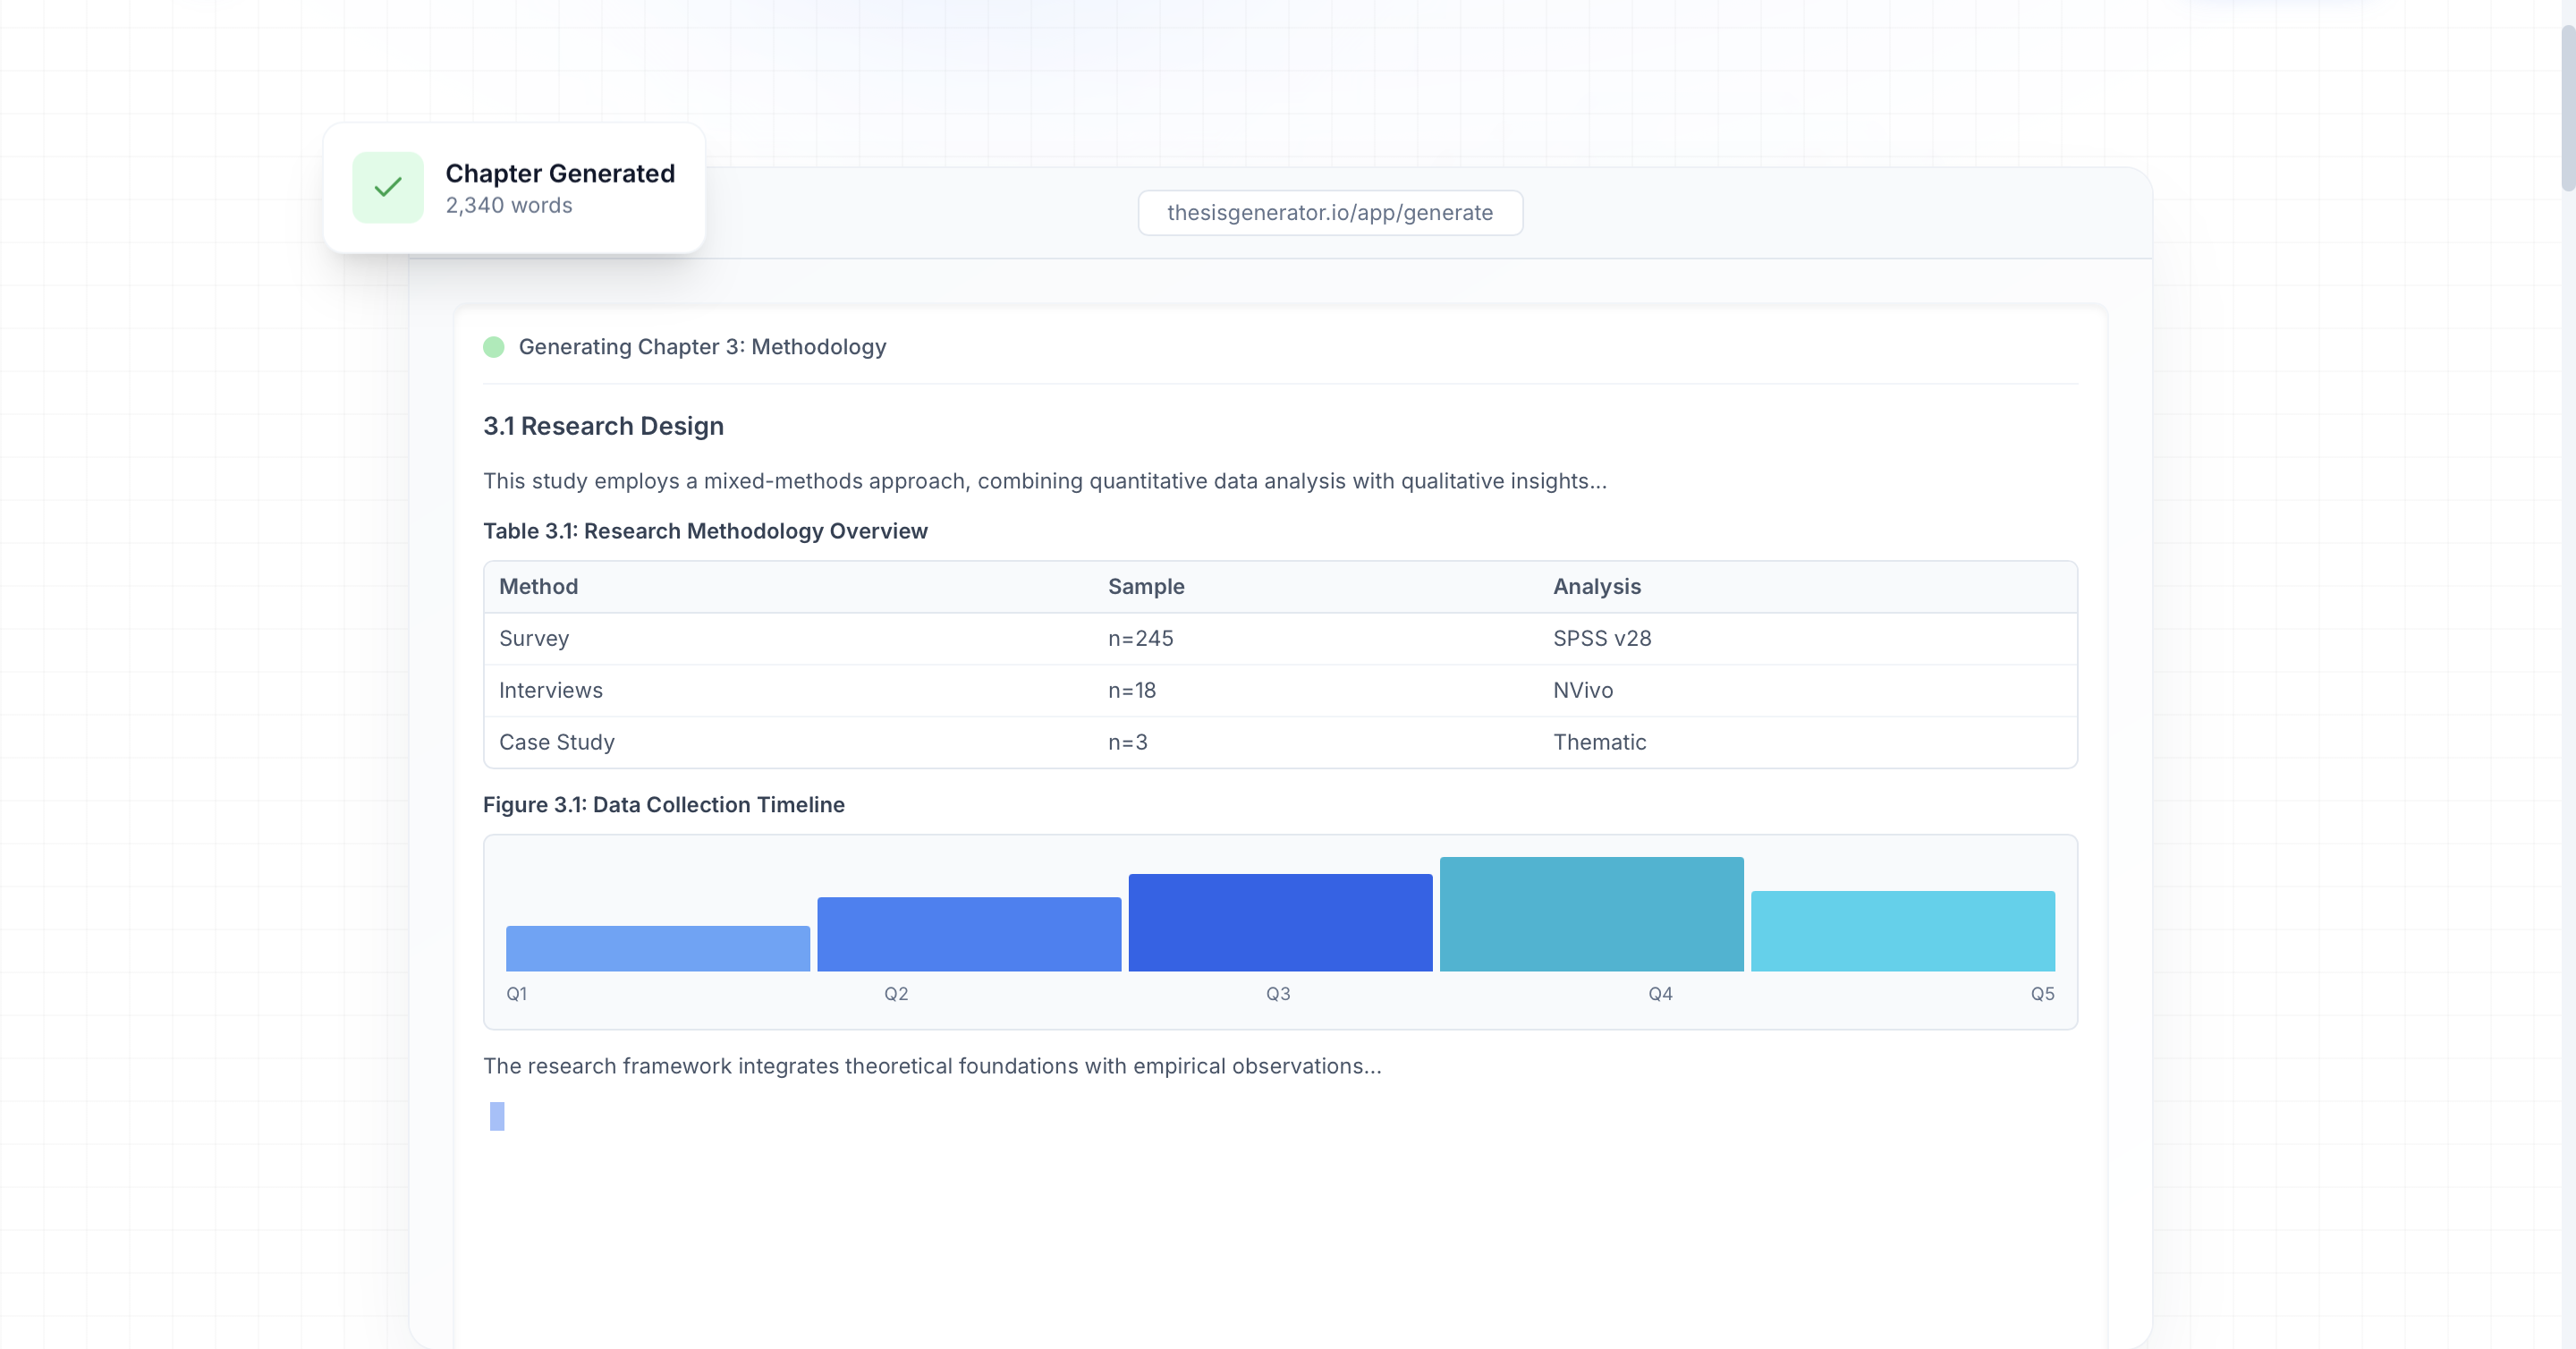Select the 3.1 Research Design heading

(603, 425)
